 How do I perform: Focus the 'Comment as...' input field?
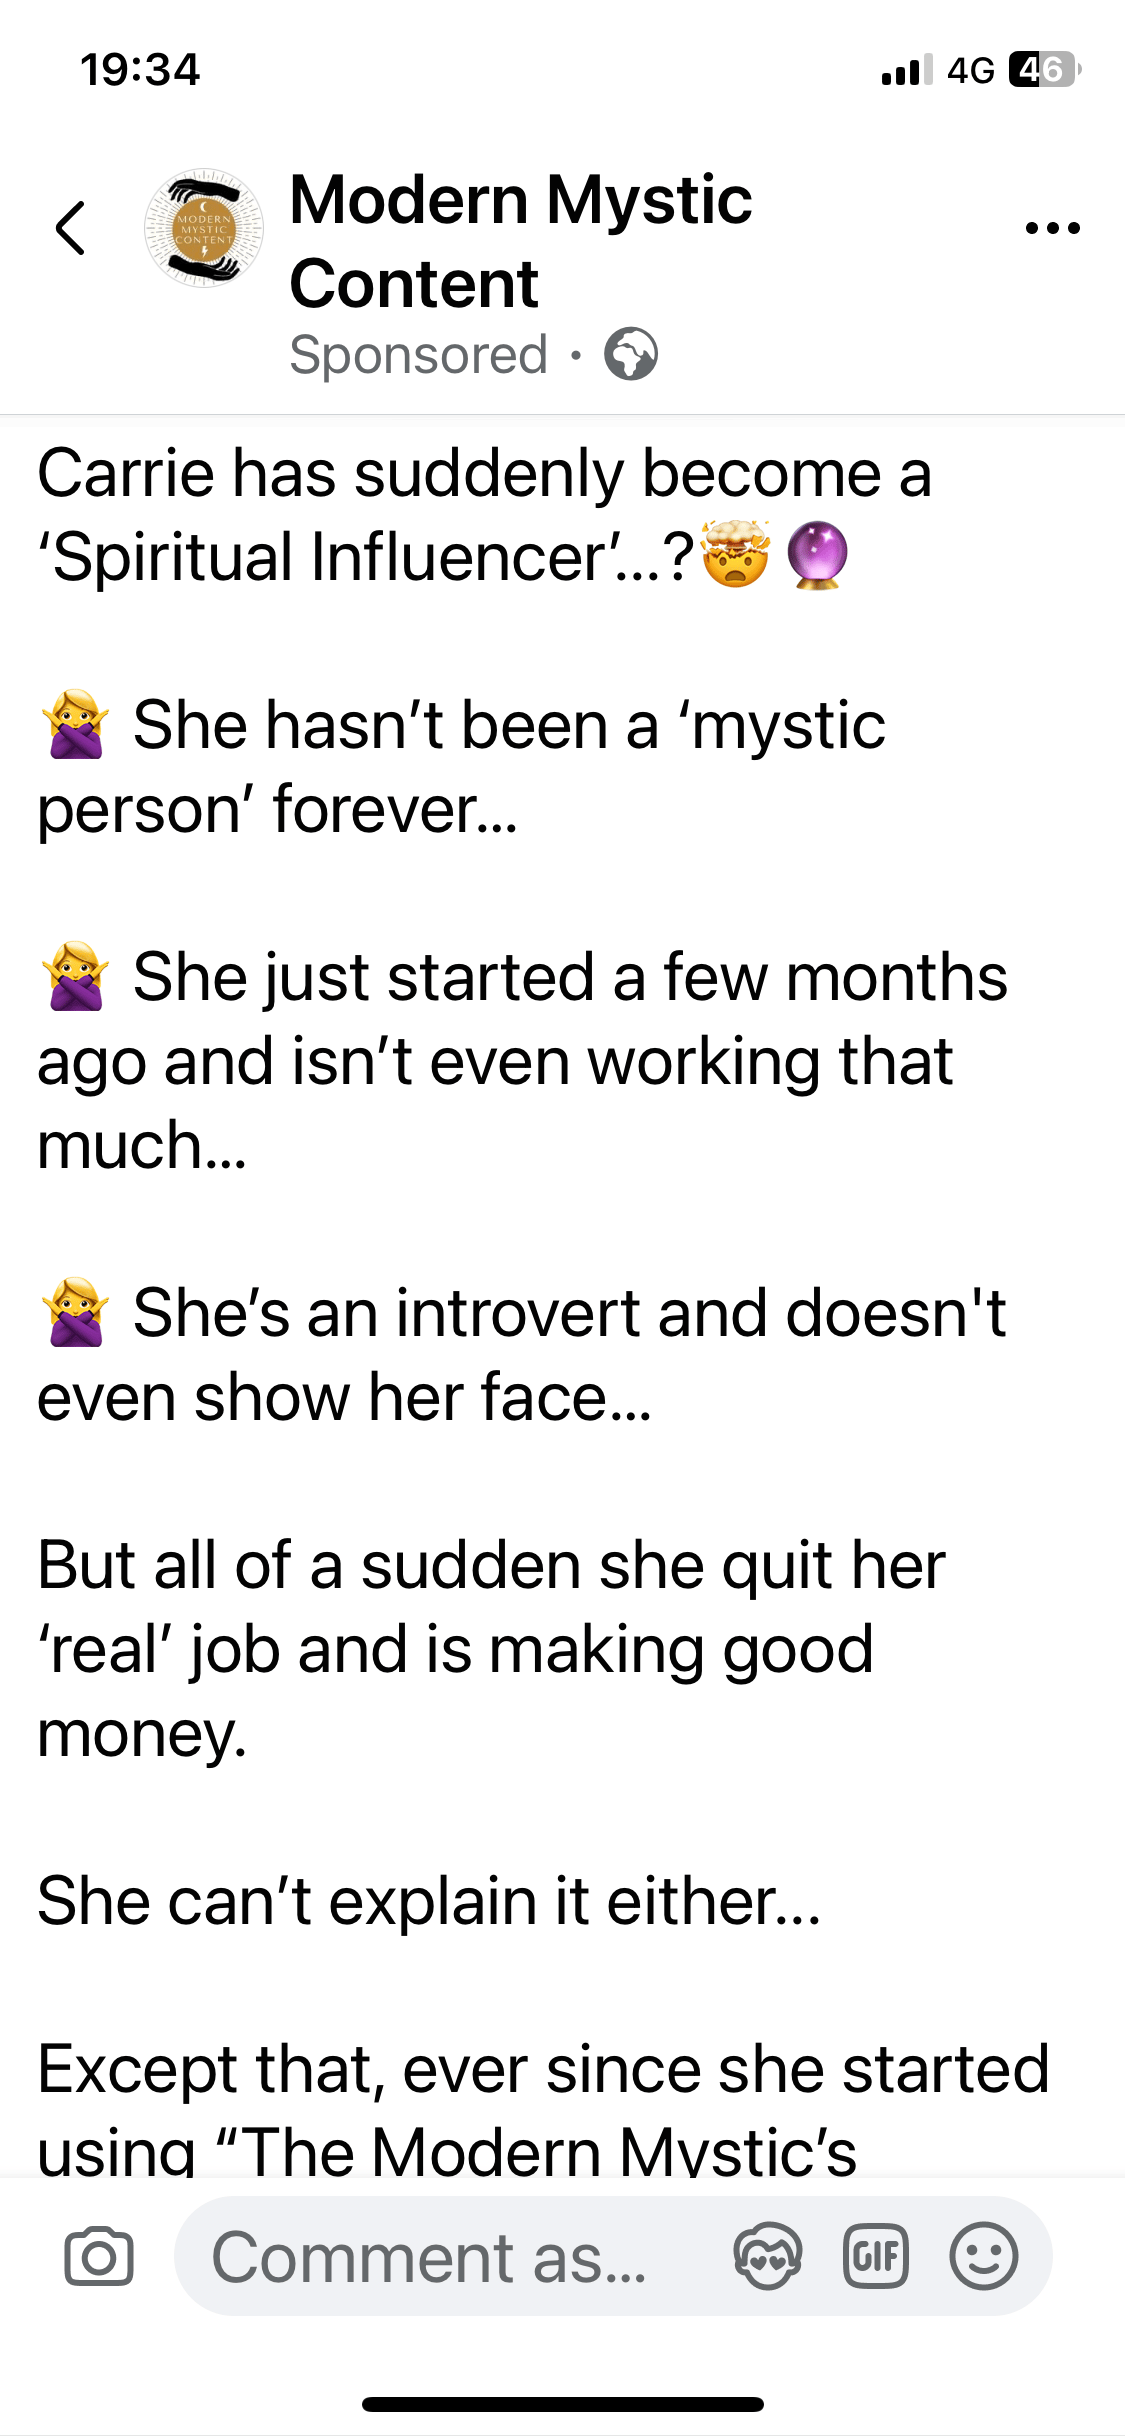tap(430, 2257)
